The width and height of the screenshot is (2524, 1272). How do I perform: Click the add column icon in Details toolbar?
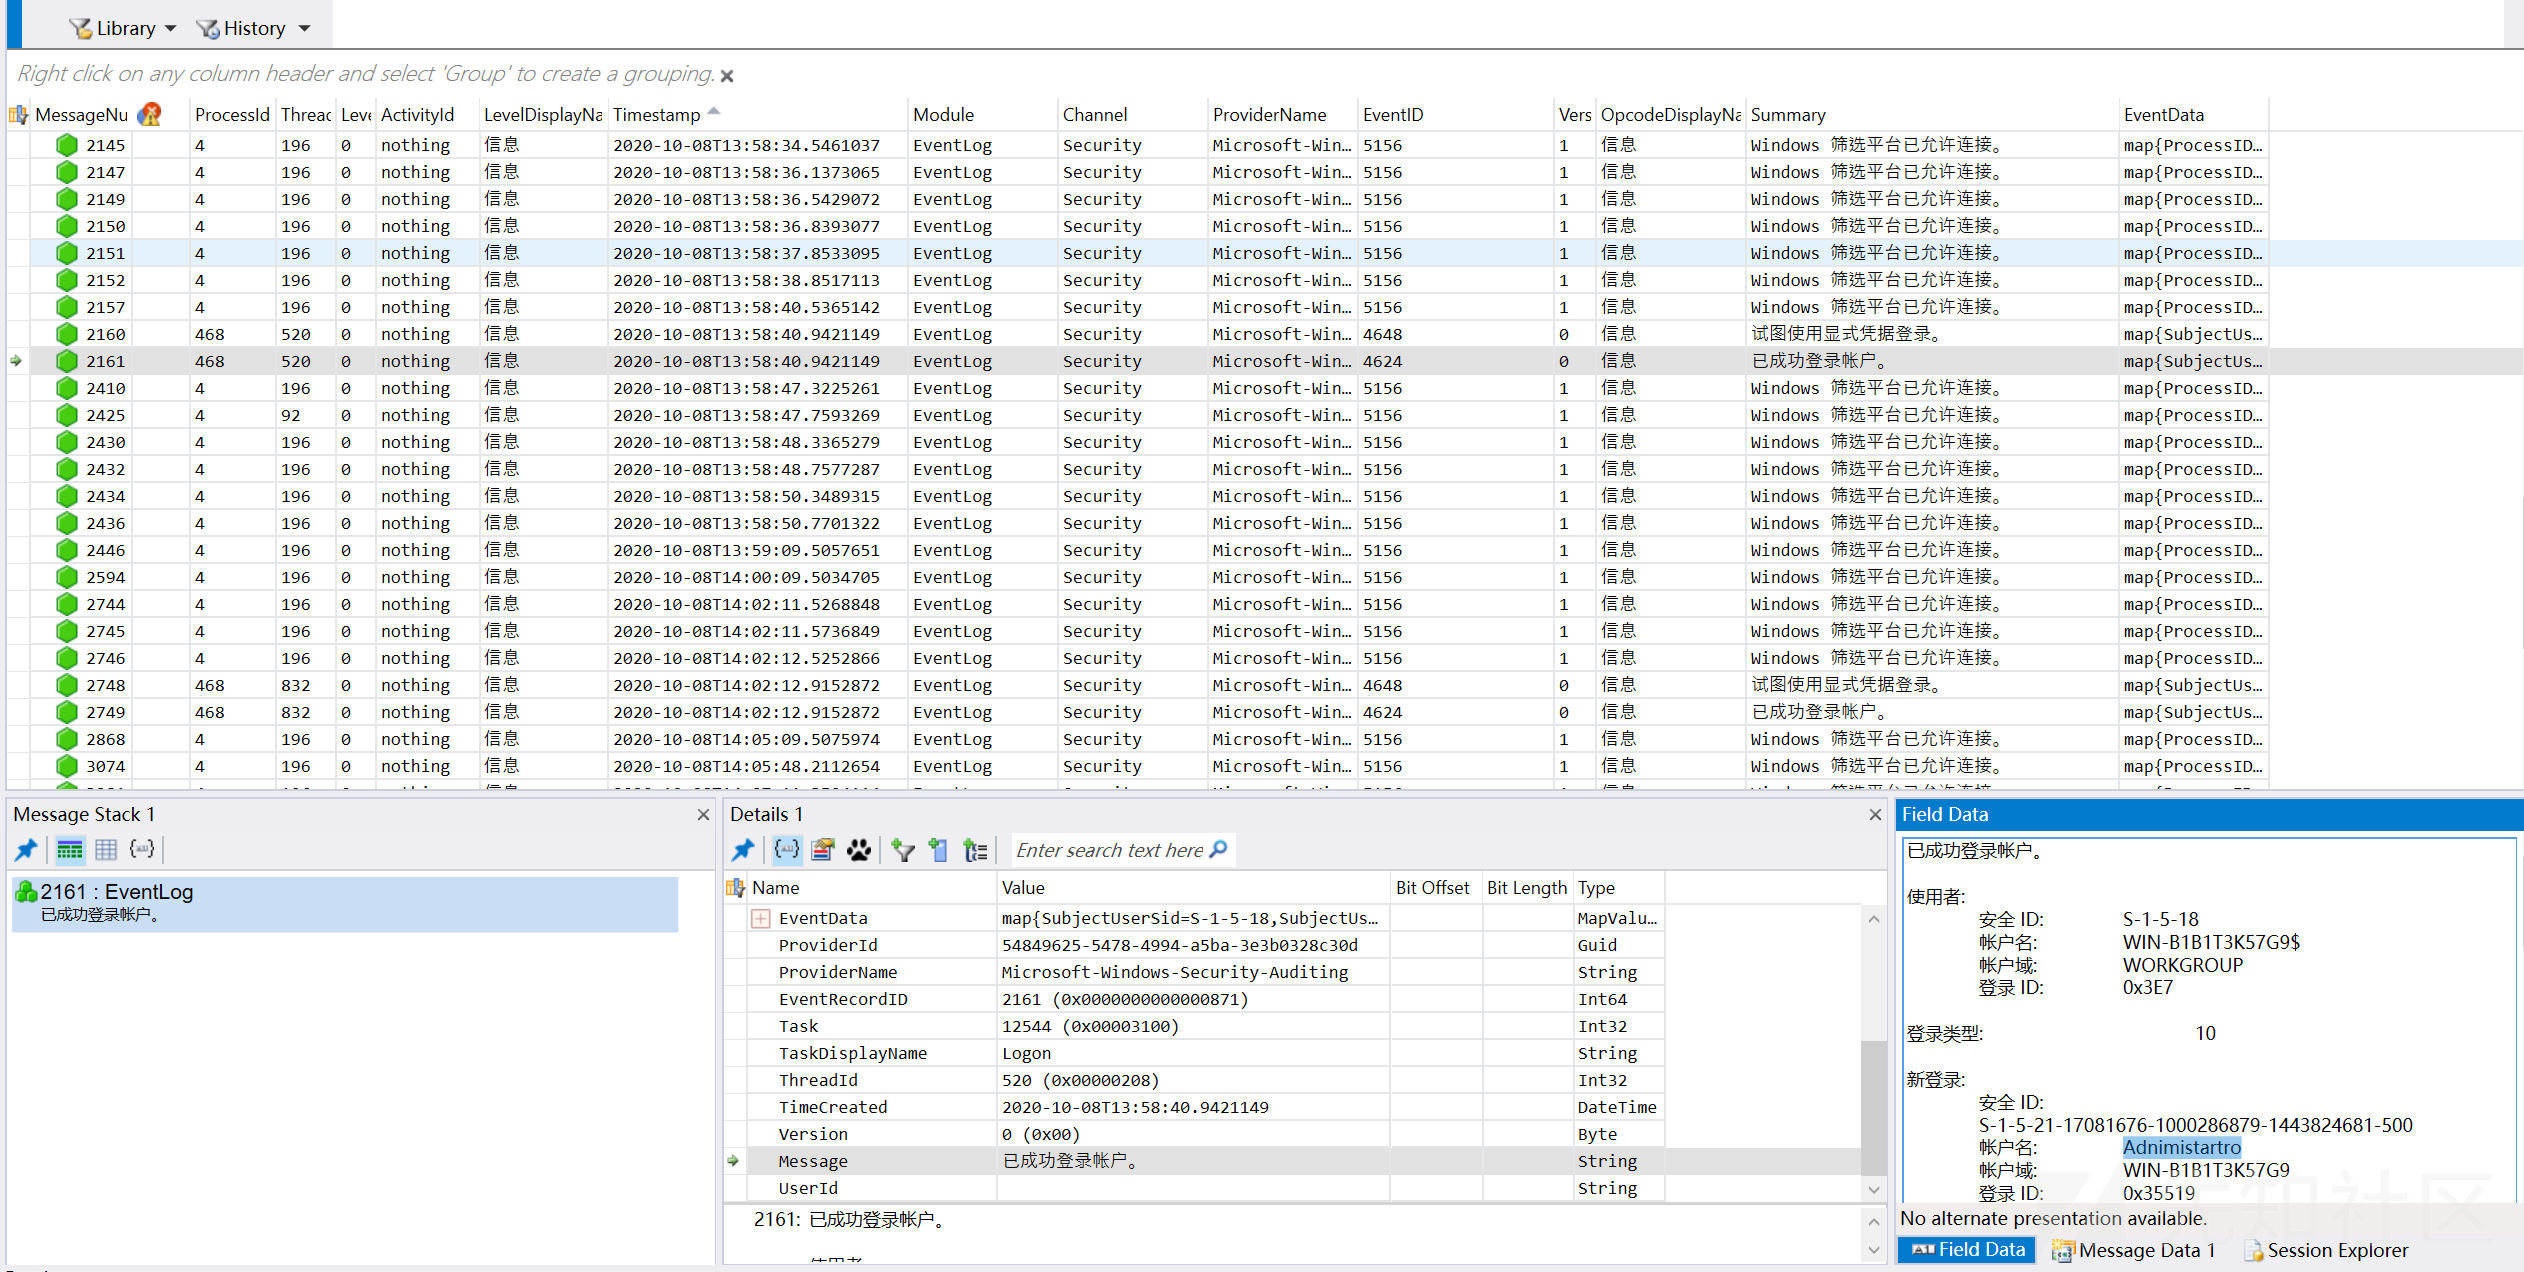(938, 850)
